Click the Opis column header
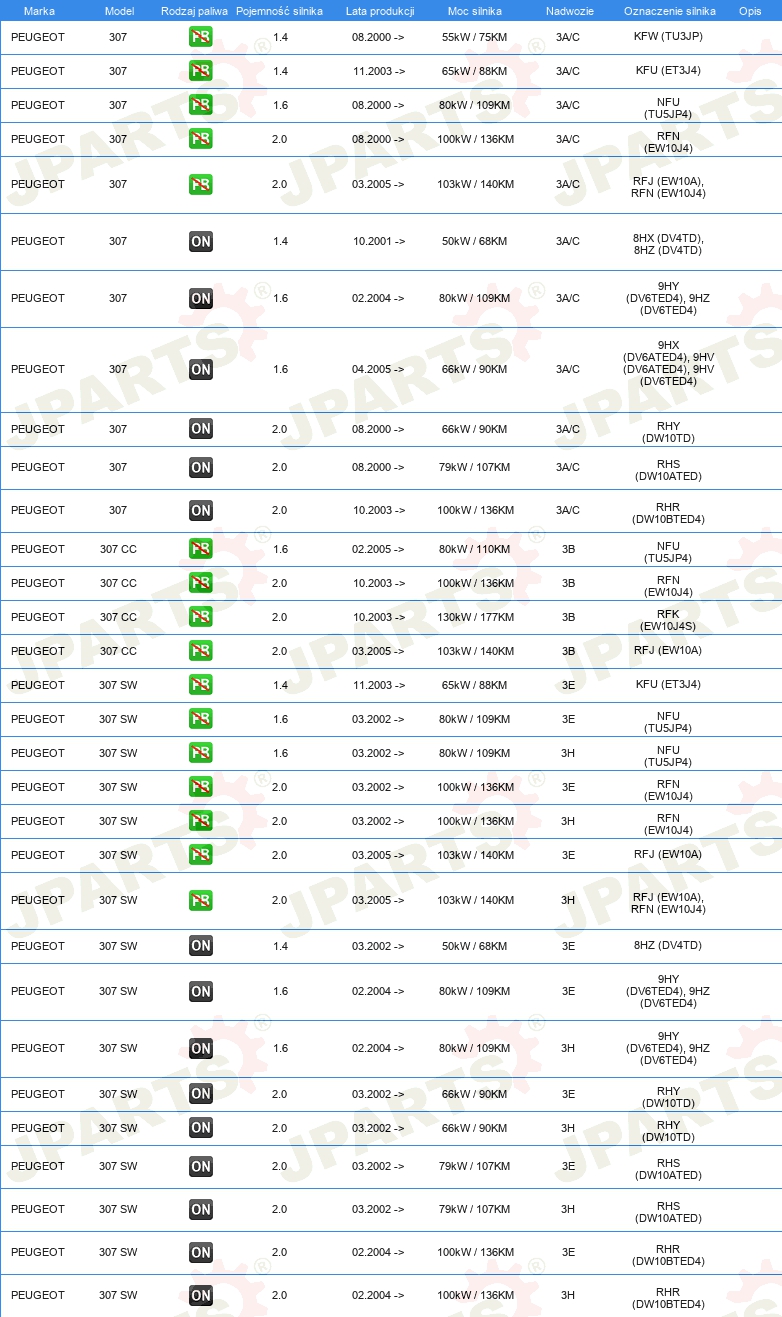 coord(749,10)
